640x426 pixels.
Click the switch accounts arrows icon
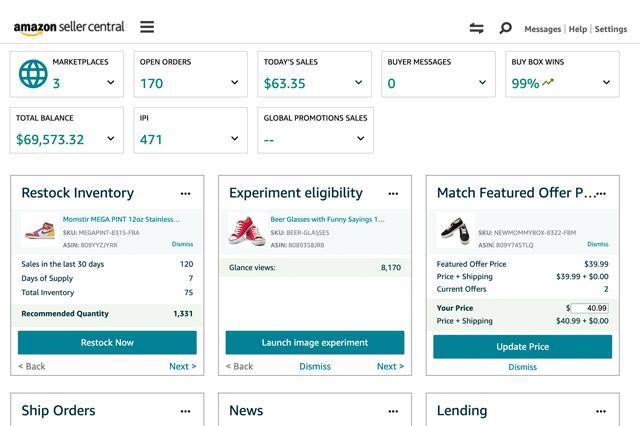pyautogui.click(x=476, y=29)
